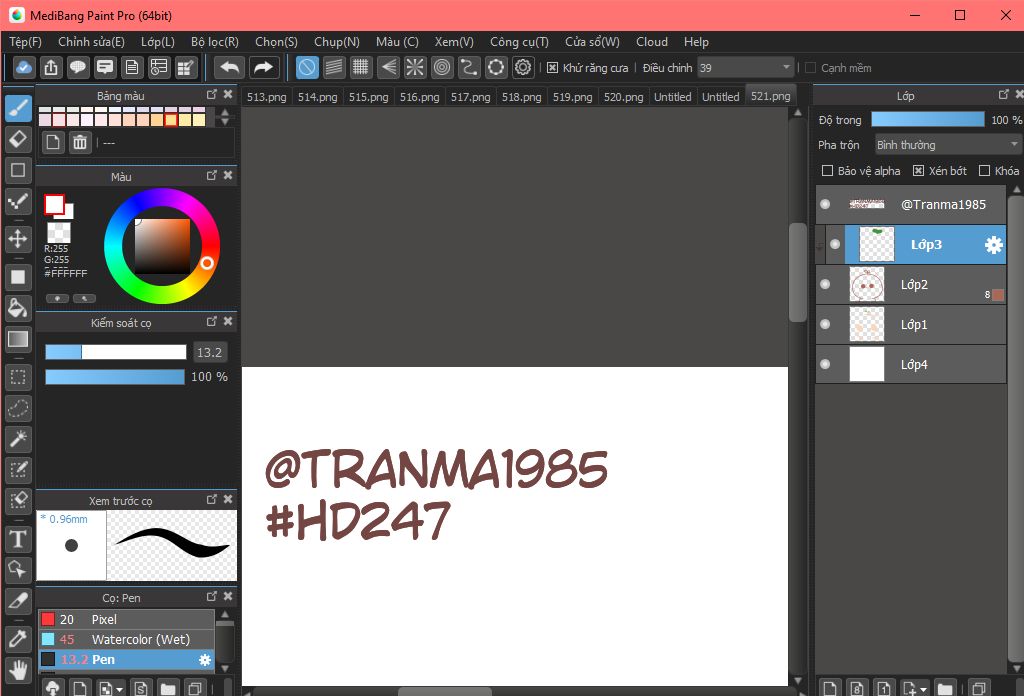This screenshot has width=1024, height=696.
Task: Undock the Kiểm soát cọ panel
Action: pyautogui.click(x=212, y=321)
